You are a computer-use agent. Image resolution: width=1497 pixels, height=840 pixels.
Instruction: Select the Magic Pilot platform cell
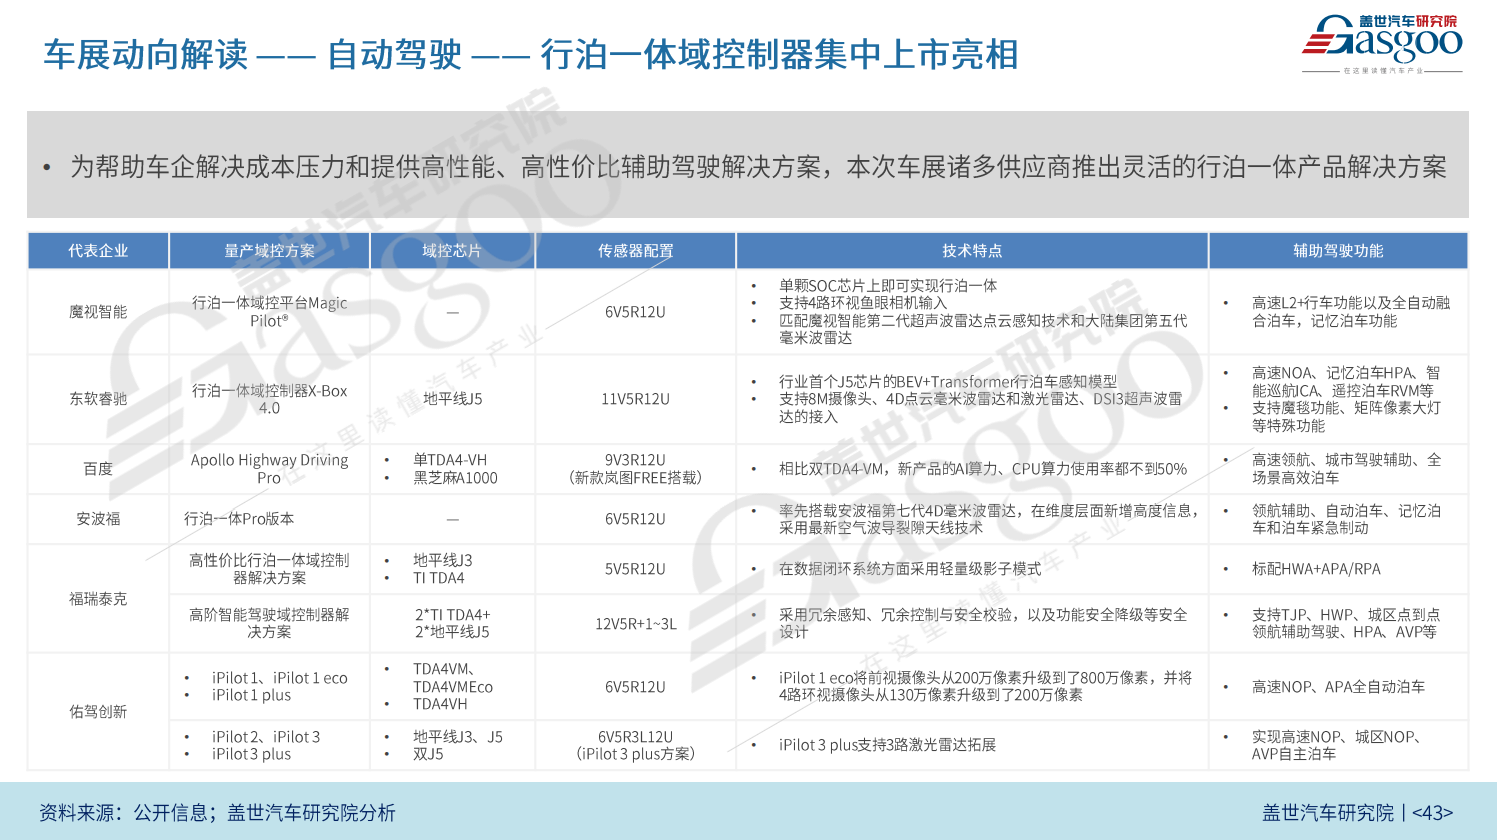[270, 312]
